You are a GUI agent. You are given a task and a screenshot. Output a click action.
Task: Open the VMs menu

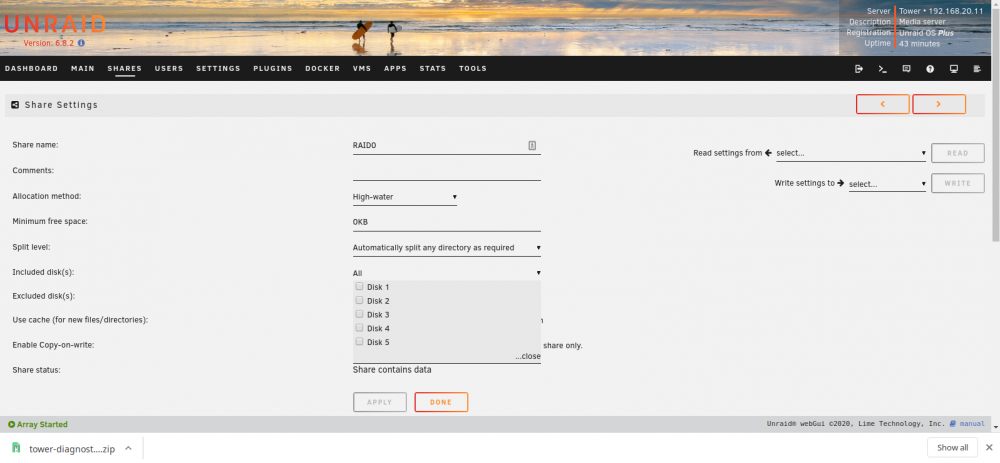(x=362, y=69)
